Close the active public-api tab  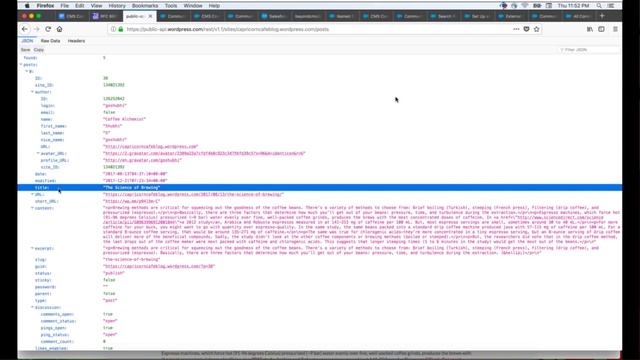coord(150,16)
